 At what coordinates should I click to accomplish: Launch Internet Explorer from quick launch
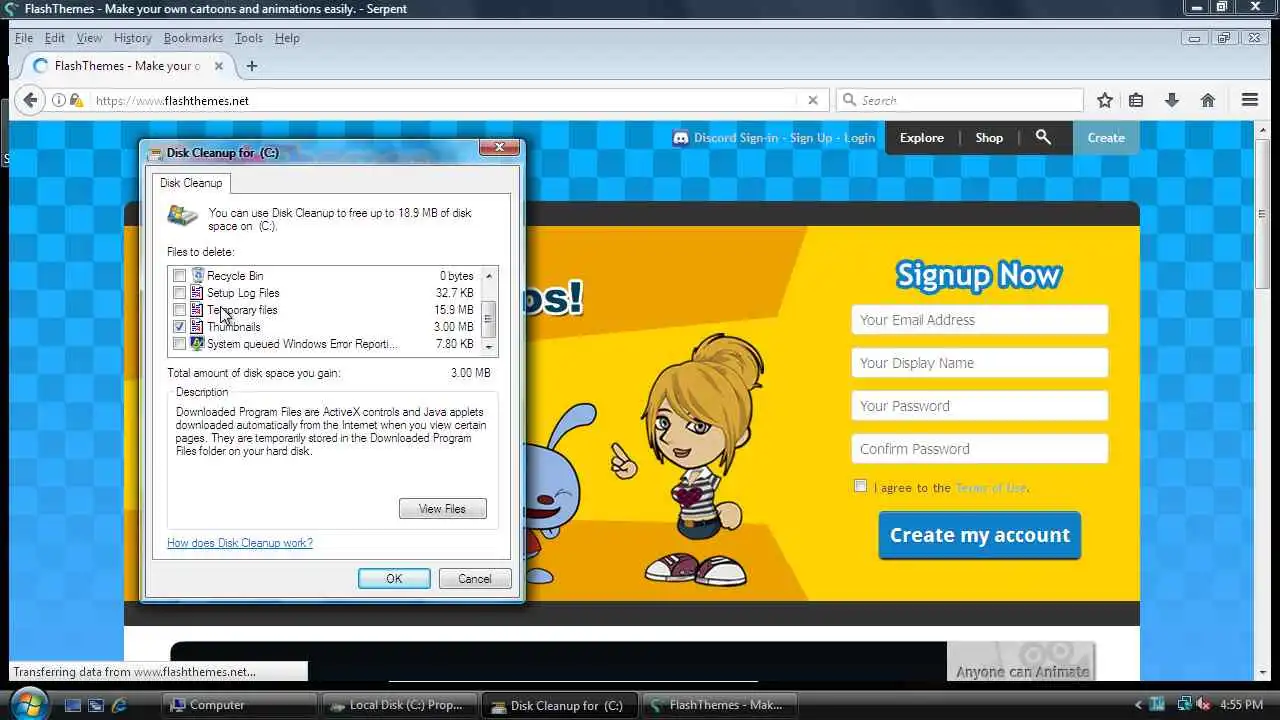119,705
